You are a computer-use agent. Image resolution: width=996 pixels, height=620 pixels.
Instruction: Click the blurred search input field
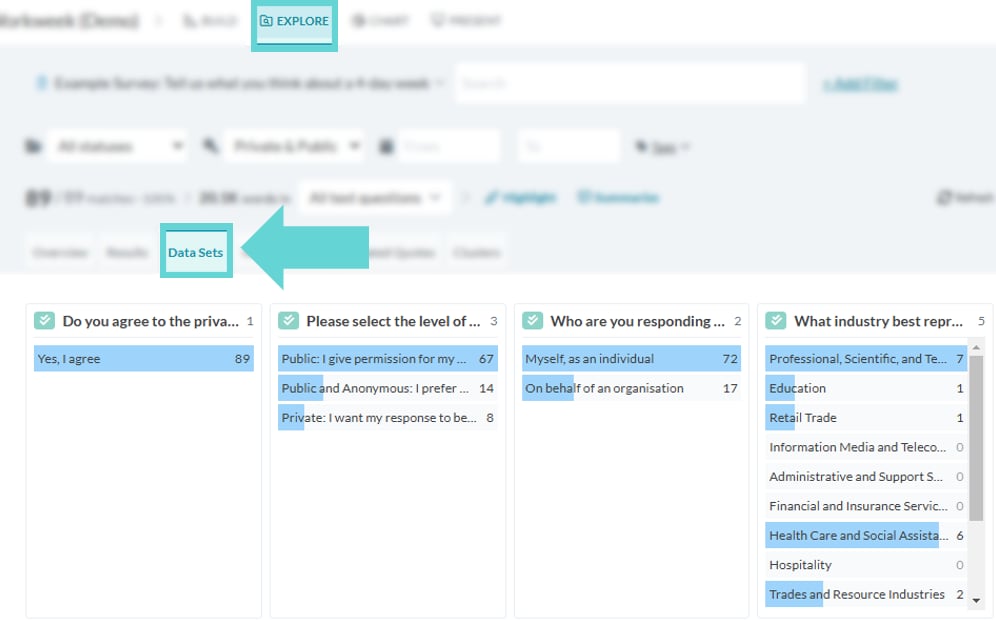point(631,83)
